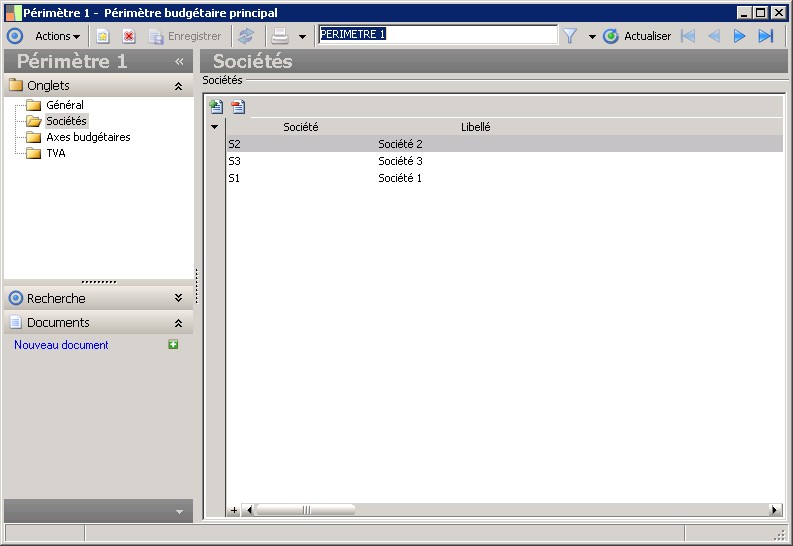The height and width of the screenshot is (546, 793).
Task: Click the green plus add document icon
Action: pyautogui.click(x=173, y=344)
